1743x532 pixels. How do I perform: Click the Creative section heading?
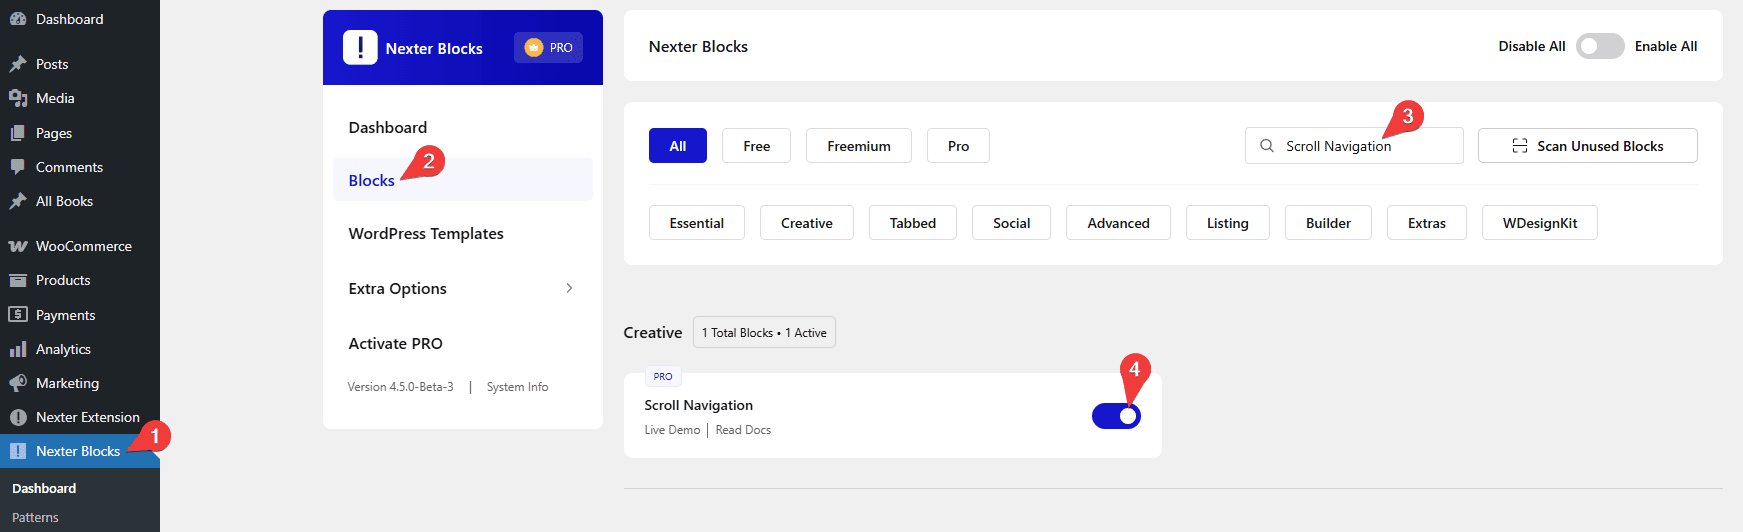click(653, 332)
